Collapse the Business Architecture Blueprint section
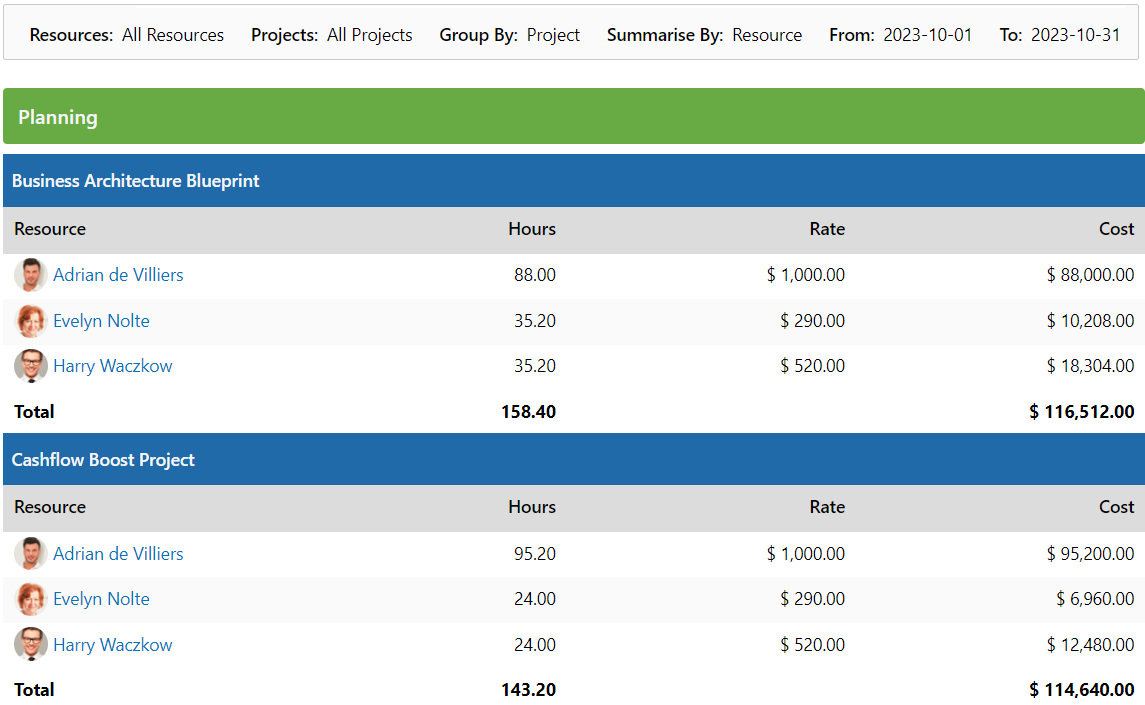The image size is (1145, 705). coord(138,180)
